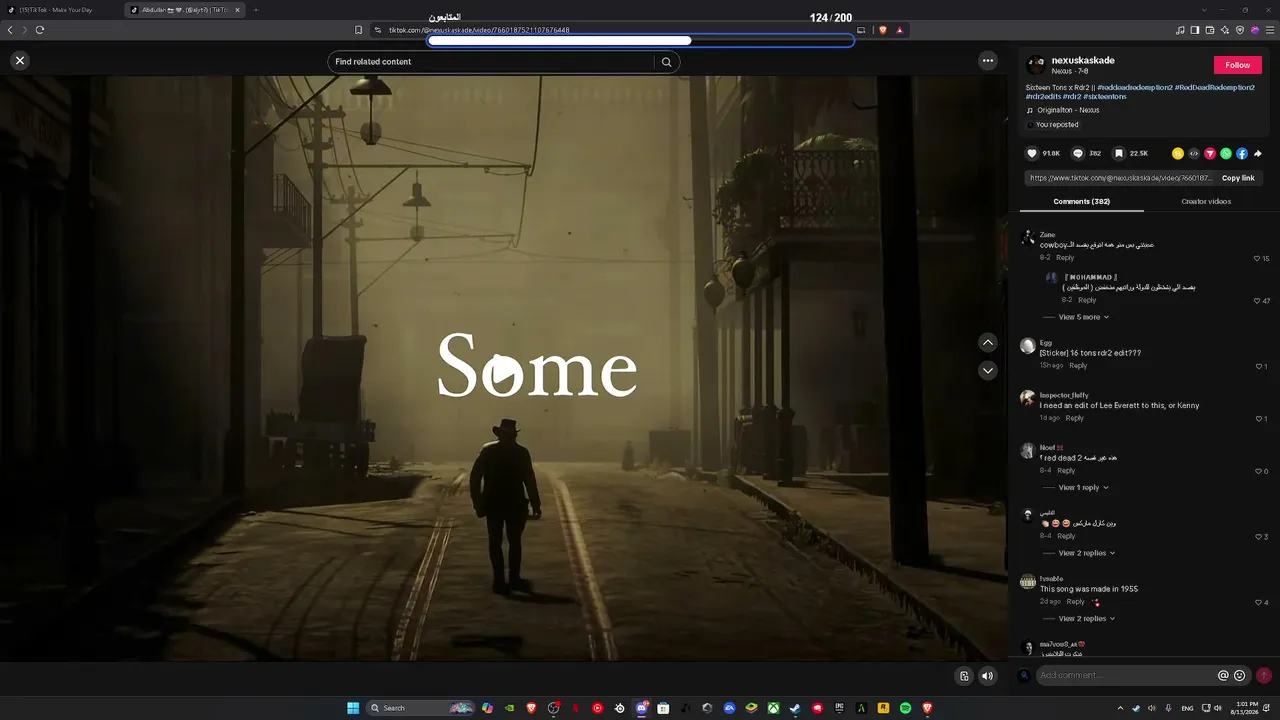Click the yellow coin share icon
Screen dimensions: 1280x720
coord(1178,153)
